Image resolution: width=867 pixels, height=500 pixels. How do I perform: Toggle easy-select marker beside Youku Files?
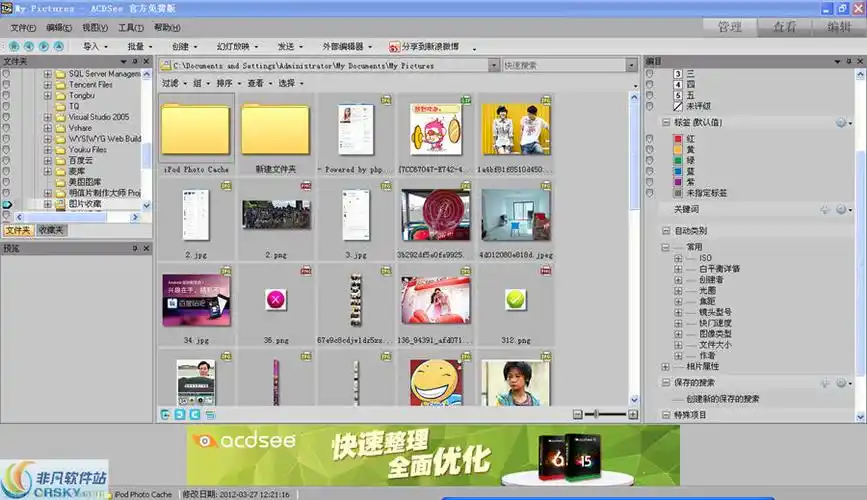tap(6, 150)
